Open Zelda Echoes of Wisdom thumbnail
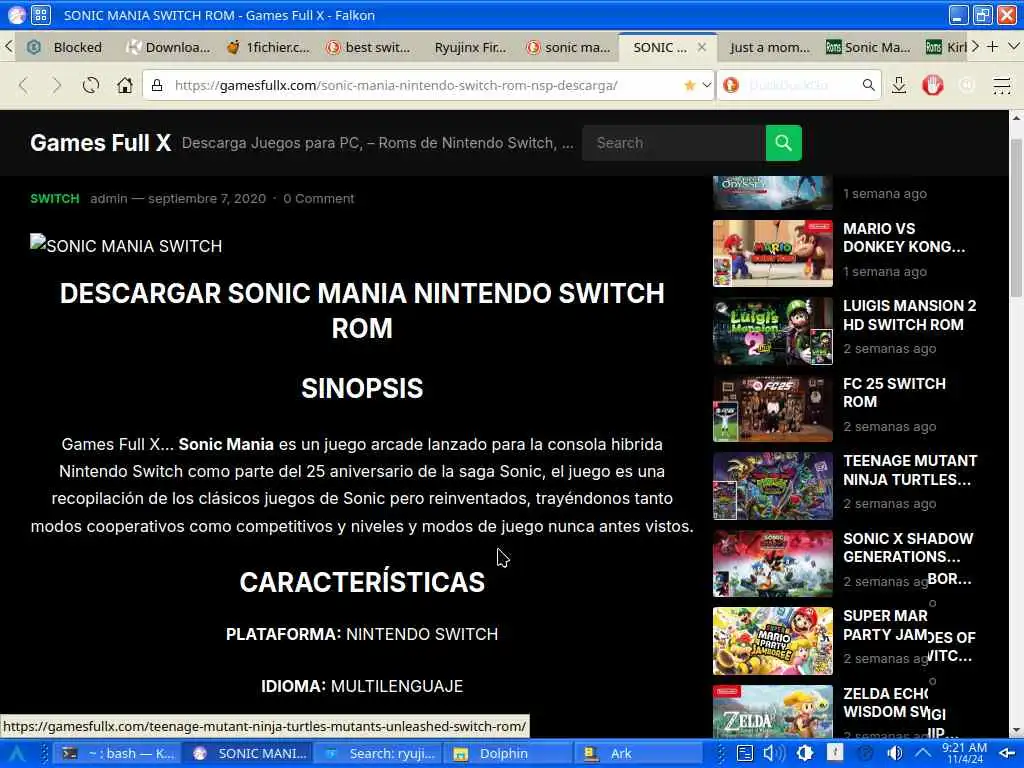 pos(773,712)
